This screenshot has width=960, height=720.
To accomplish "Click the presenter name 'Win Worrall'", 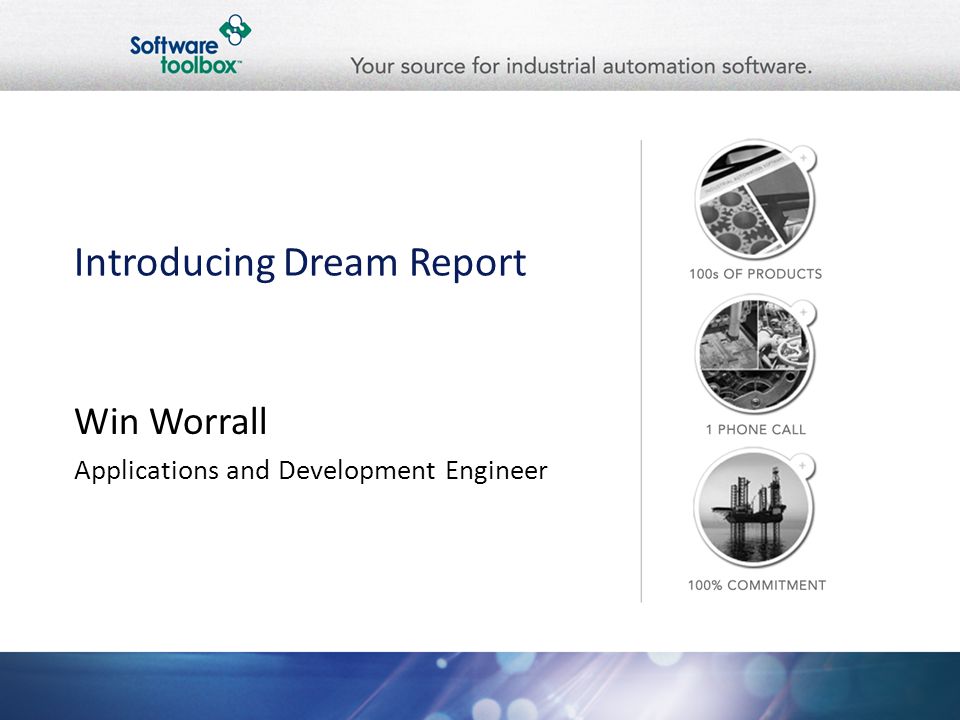I will (171, 421).
